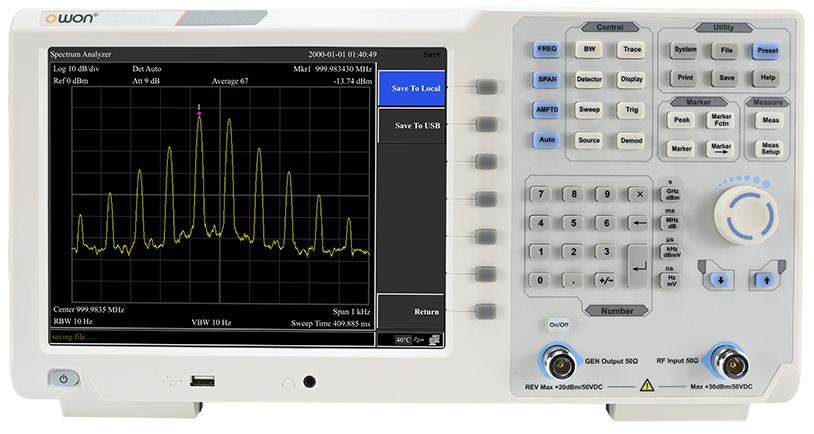Image resolution: width=814 pixels, height=434 pixels.
Task: Select Save To Local softkey option
Action: (x=416, y=88)
